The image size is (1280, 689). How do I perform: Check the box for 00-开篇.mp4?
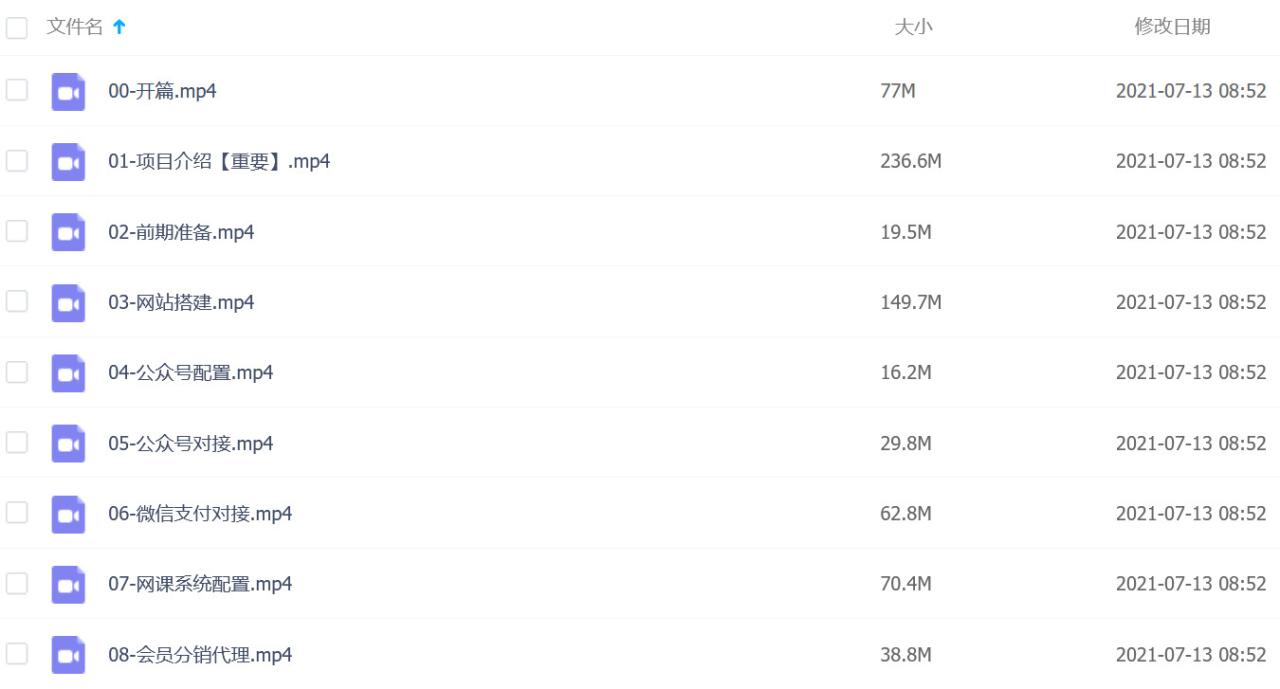(x=17, y=91)
